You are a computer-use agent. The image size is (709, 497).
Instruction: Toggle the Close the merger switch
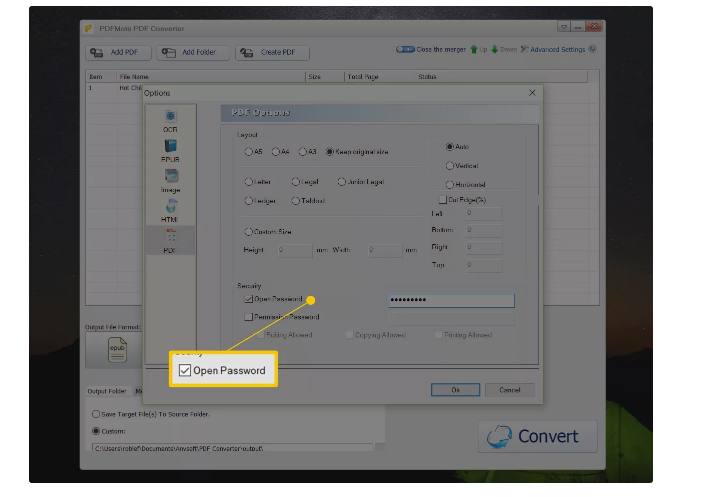tap(405, 50)
